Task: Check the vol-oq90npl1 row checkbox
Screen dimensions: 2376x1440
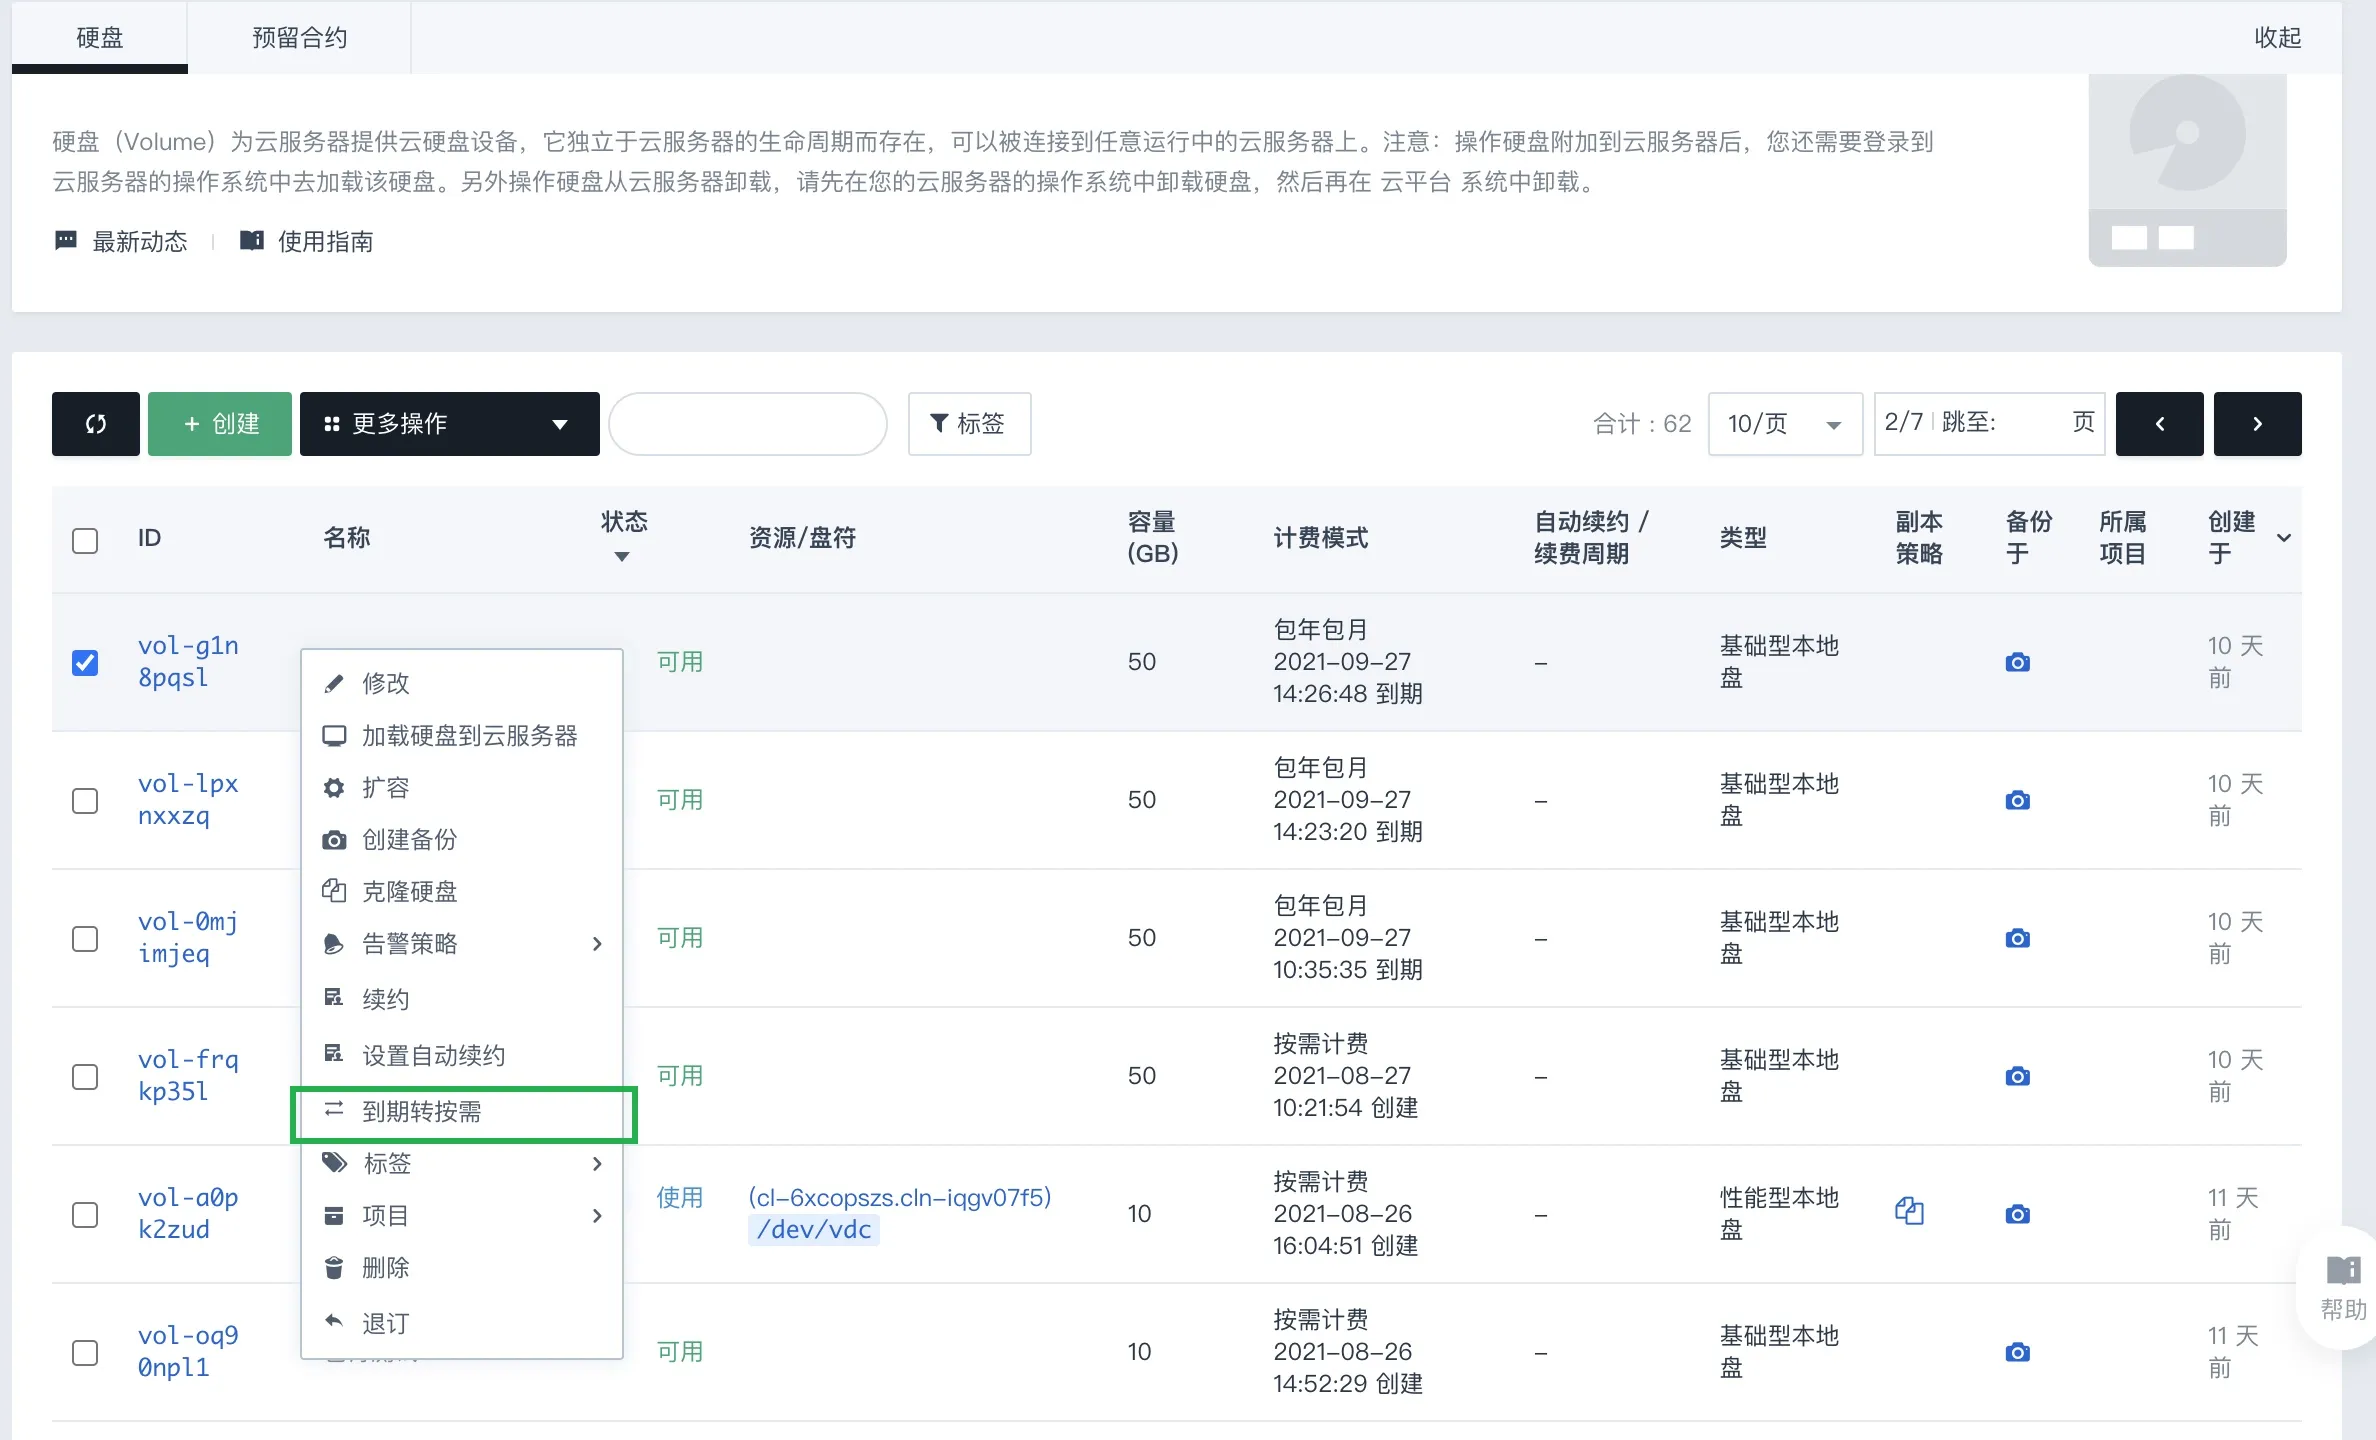Action: [85, 1353]
